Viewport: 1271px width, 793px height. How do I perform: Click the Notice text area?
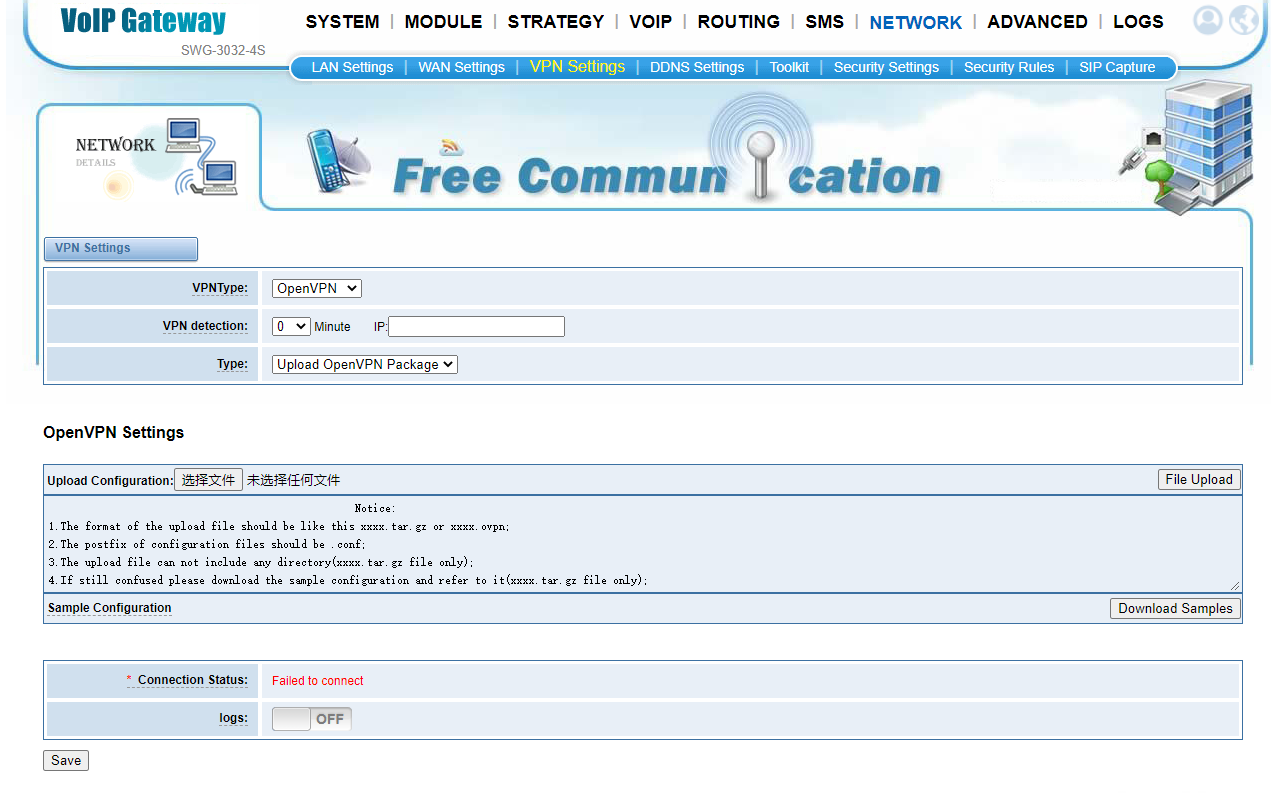click(642, 543)
